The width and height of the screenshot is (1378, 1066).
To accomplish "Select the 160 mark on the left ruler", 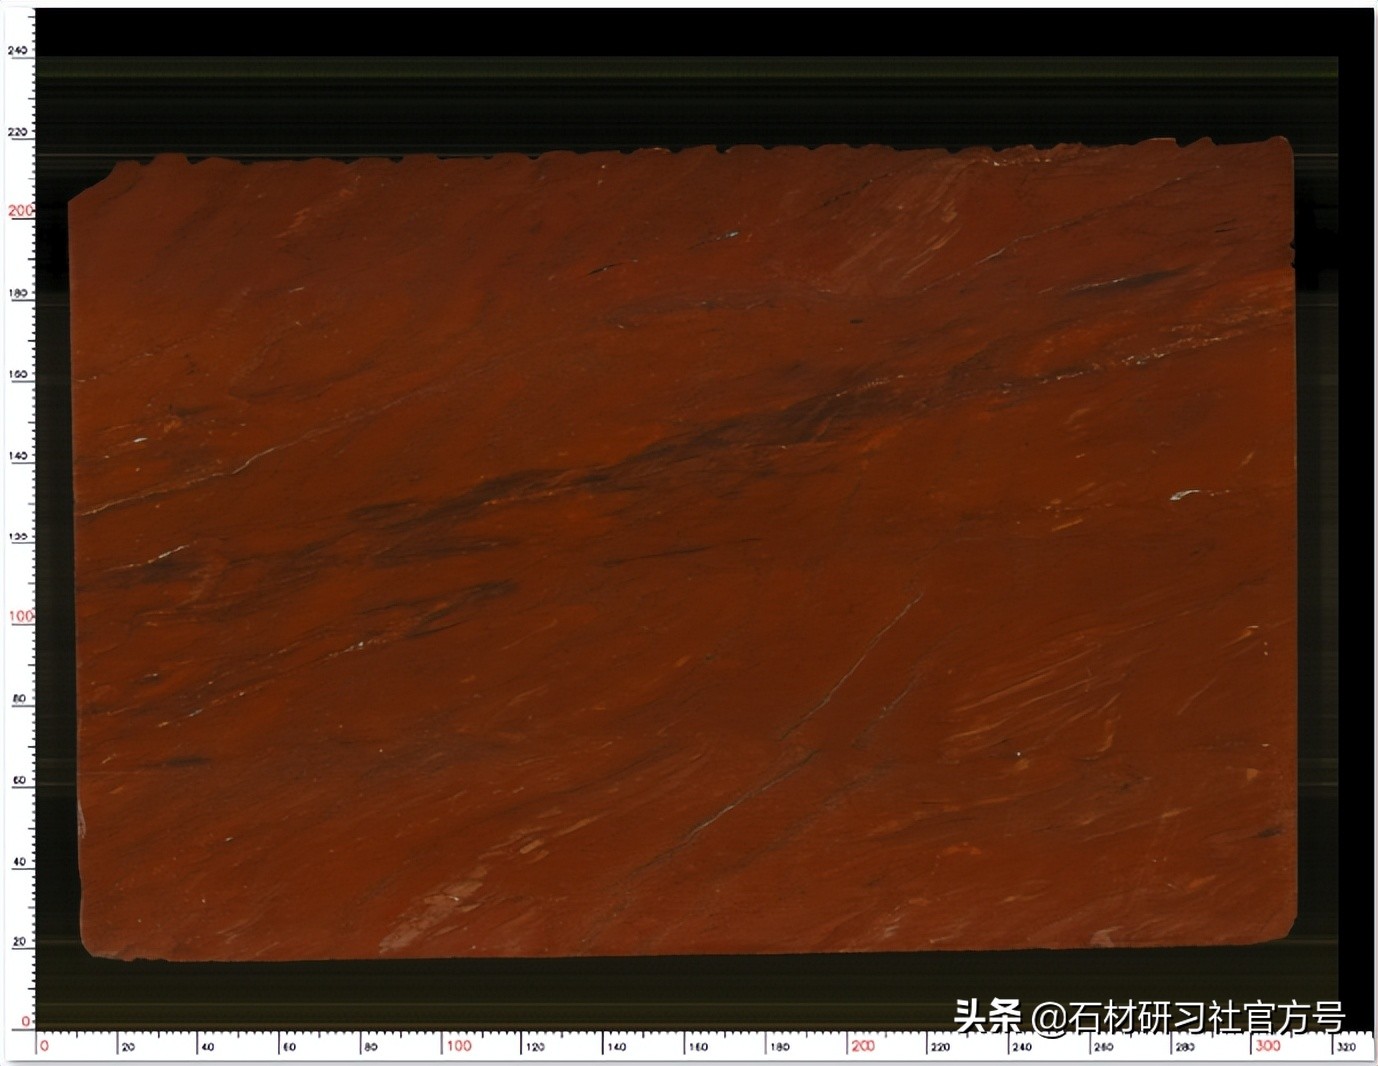I will click(19, 375).
